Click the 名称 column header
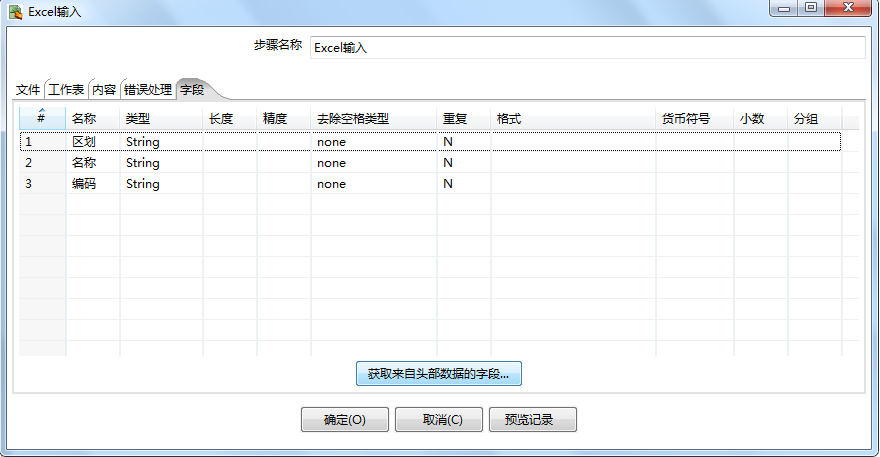 click(x=93, y=118)
